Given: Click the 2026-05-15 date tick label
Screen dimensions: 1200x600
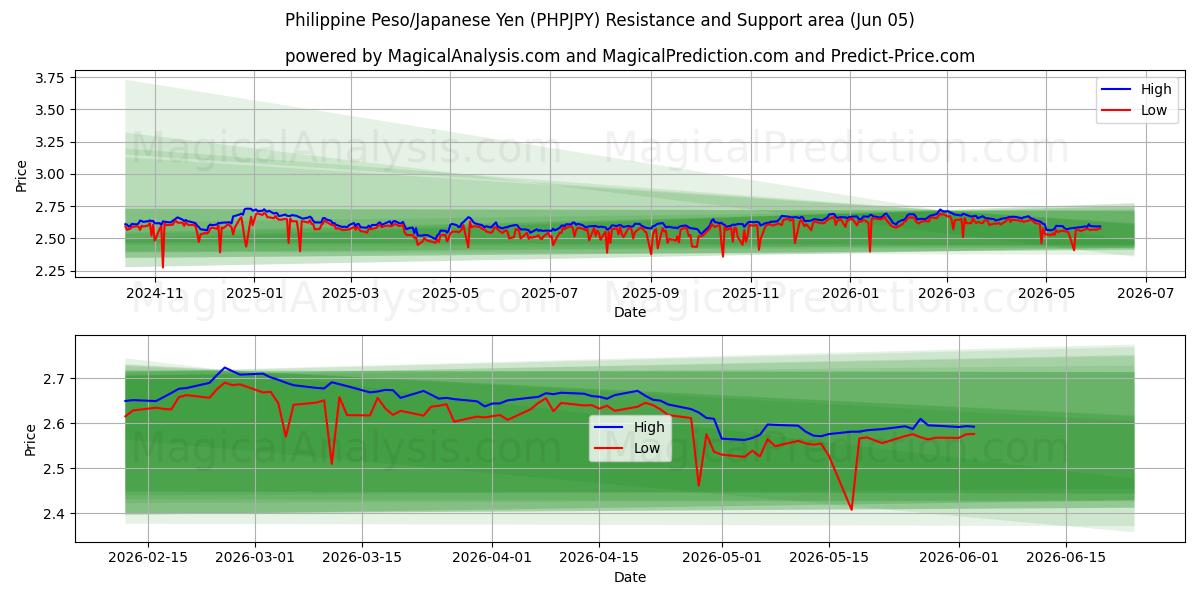Looking at the screenshot, I should 828,558.
